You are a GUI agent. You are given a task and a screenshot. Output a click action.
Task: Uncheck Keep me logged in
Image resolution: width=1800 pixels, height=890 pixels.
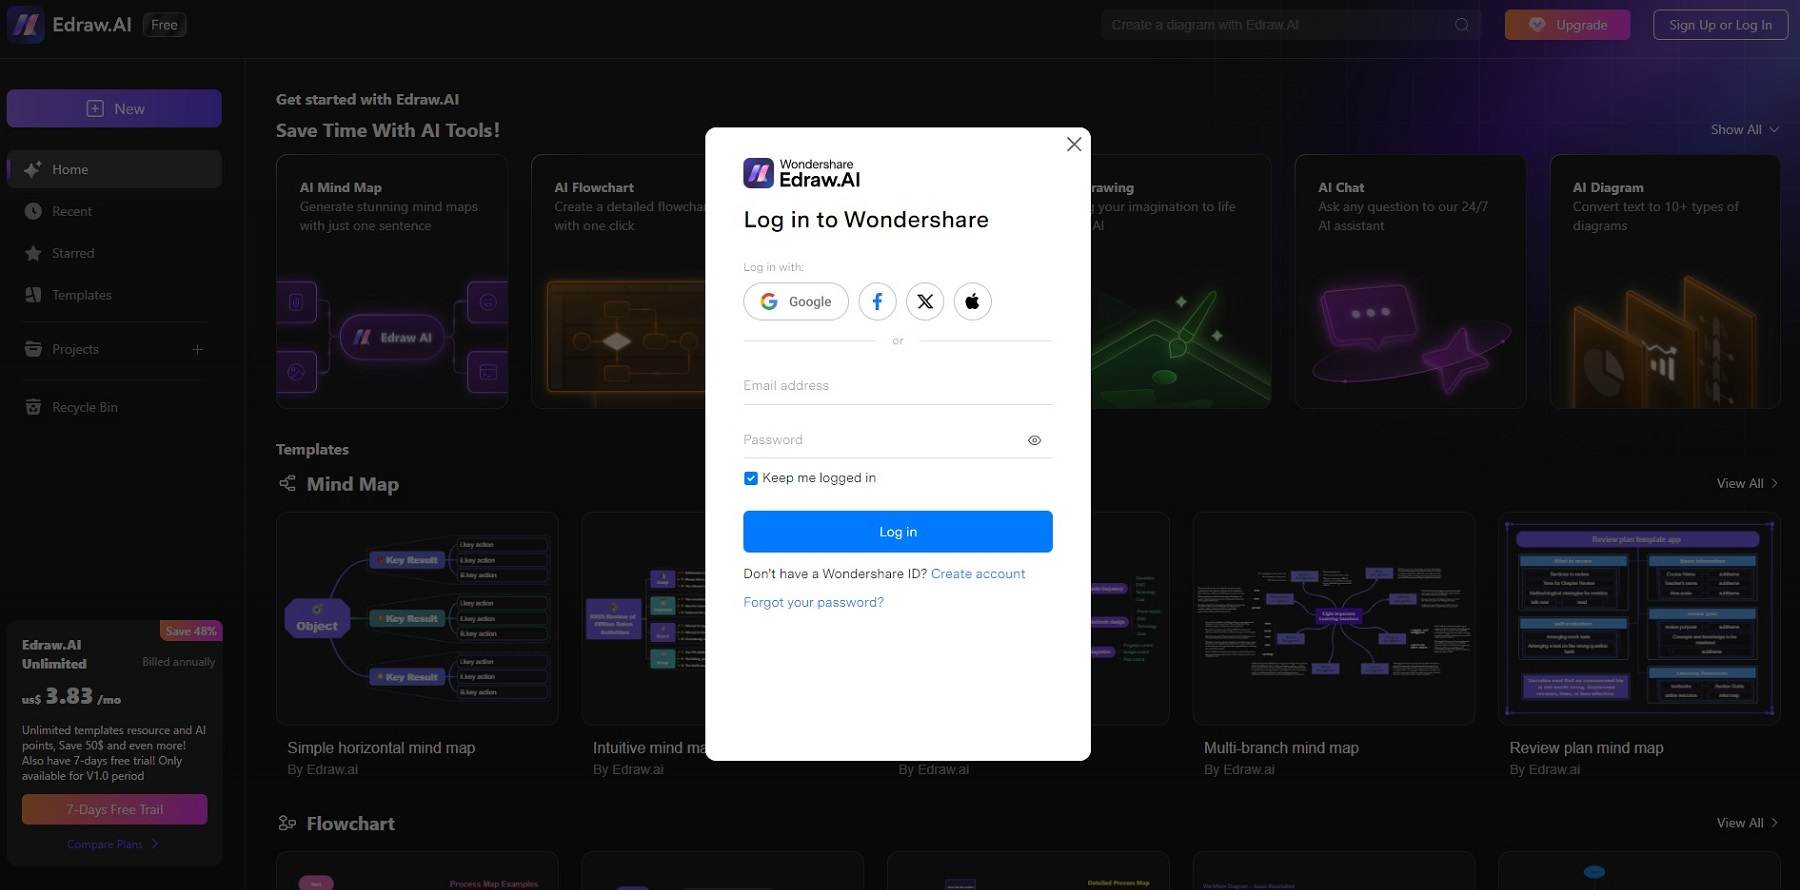click(x=750, y=478)
